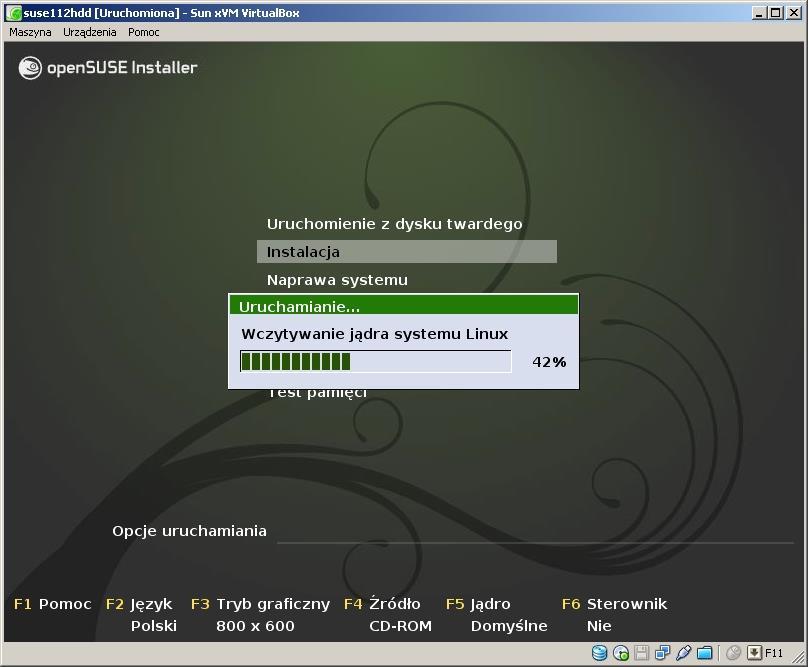The image size is (808, 667).
Task: Click the VirtualBox title bar icon
Action: pyautogui.click(x=13, y=13)
